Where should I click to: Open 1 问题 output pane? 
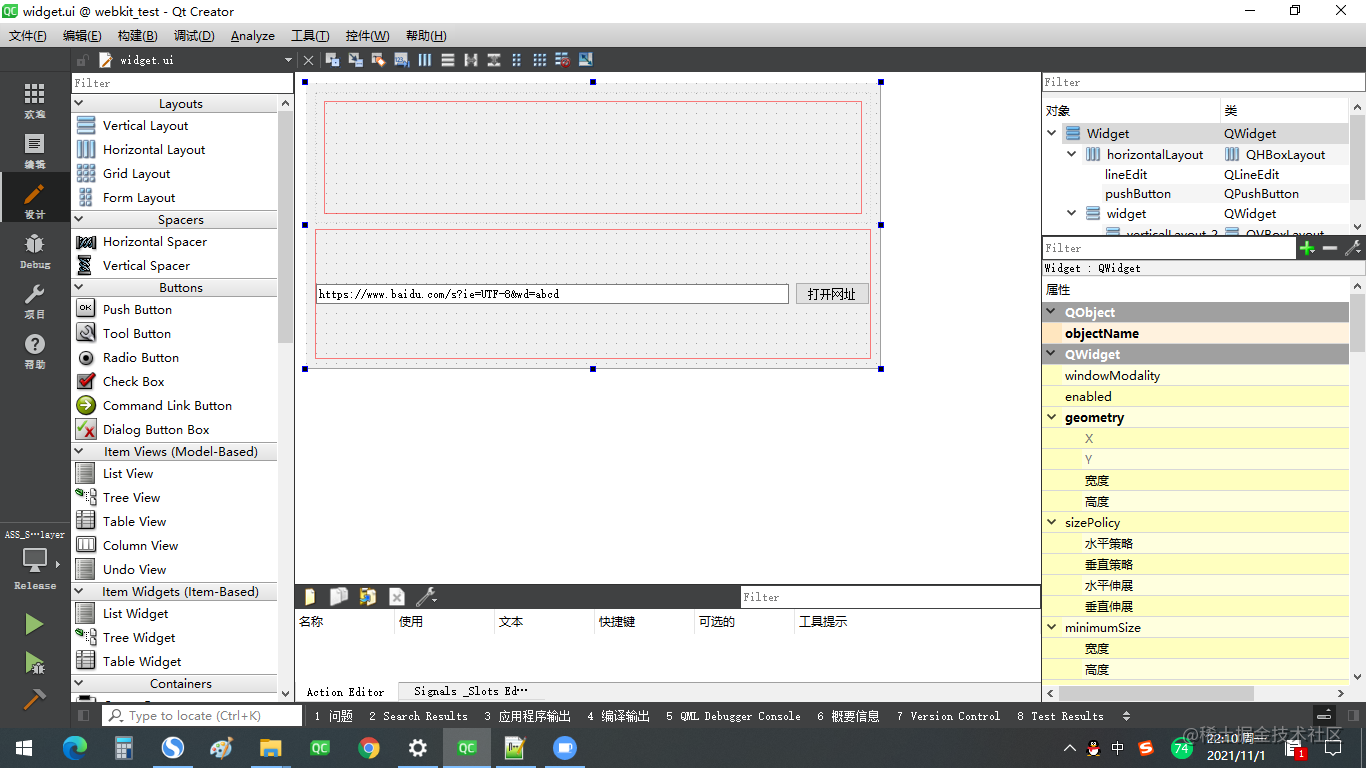(x=333, y=716)
